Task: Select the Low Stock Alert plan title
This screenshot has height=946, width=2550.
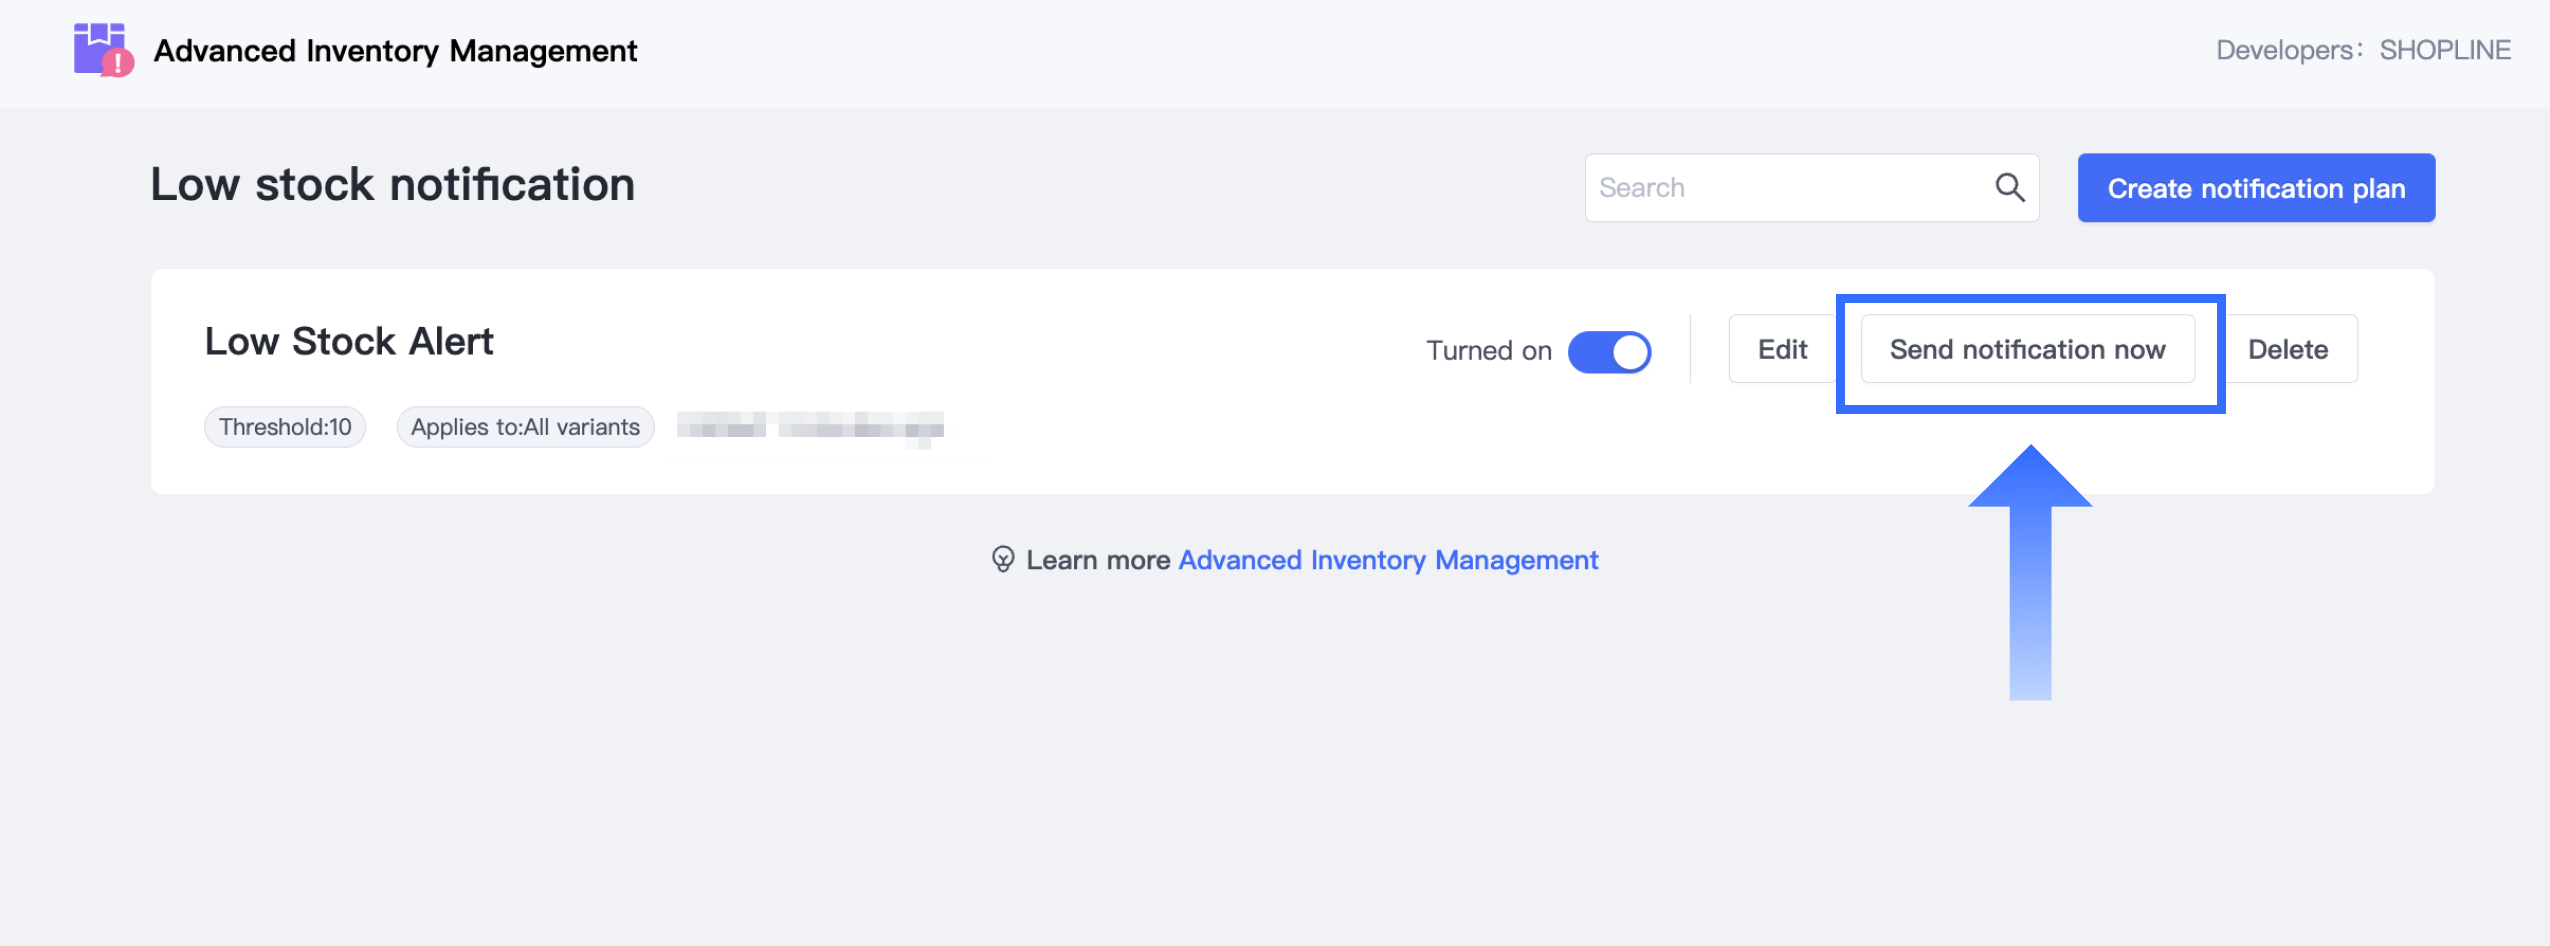Action: pyautogui.click(x=349, y=342)
